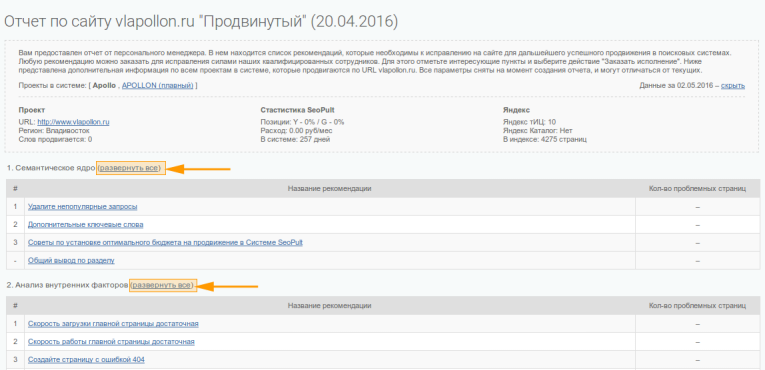Open Дополнительные ключевые слова recommendation
The width and height of the screenshot is (765, 370).
pyautogui.click(x=85, y=225)
